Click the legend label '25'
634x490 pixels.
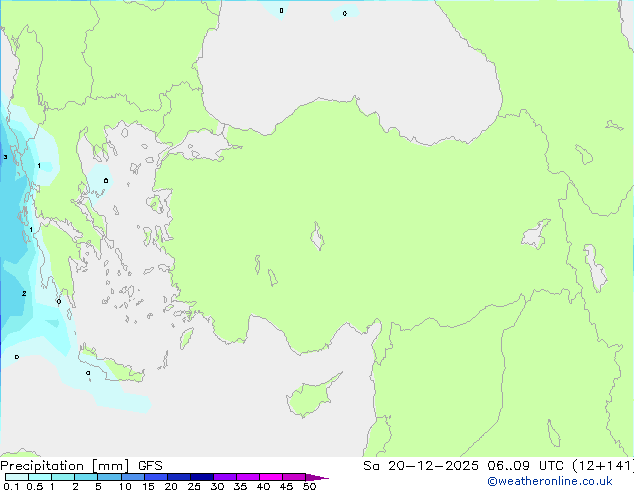coord(194,486)
